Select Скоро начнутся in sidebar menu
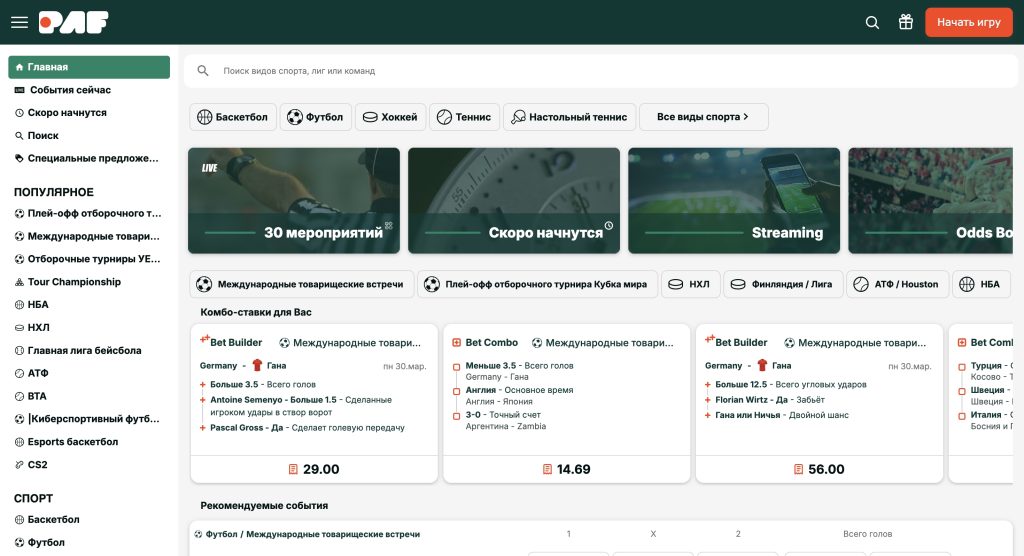Viewport: 1024px width, 556px height. [x=66, y=113]
